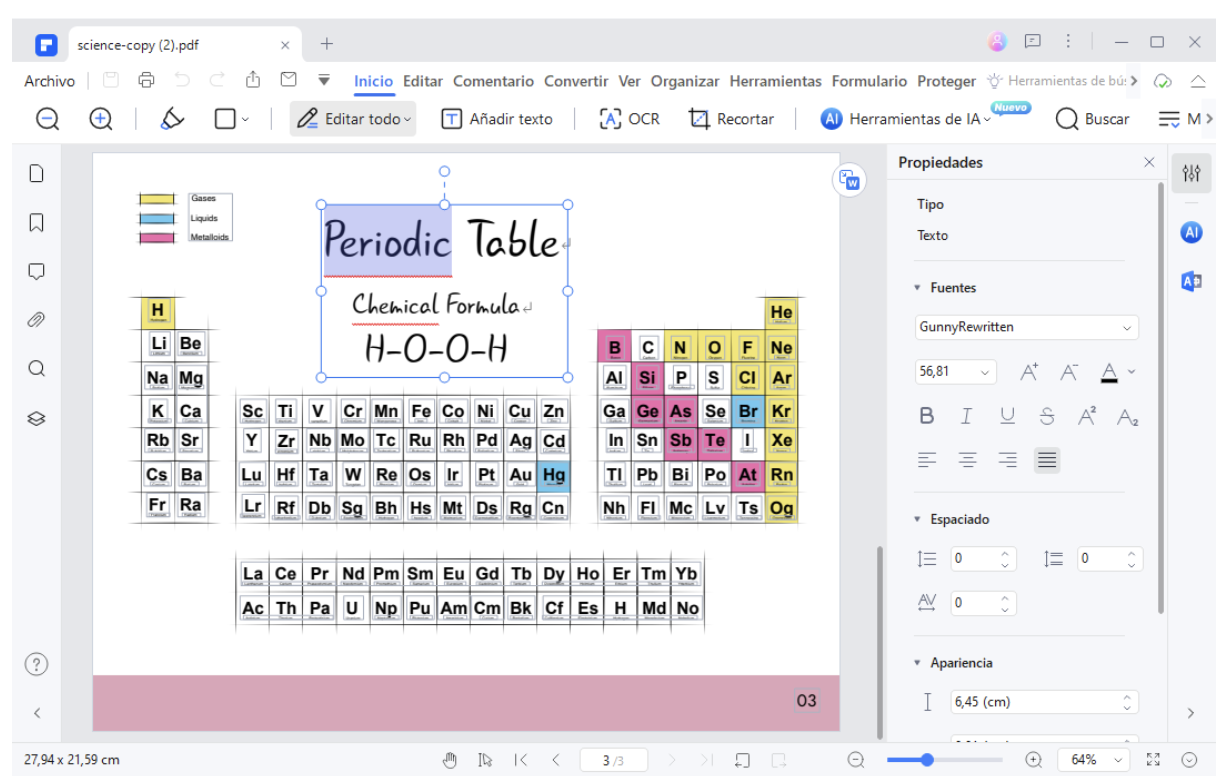Open the shape tool dropdown arrow
This screenshot has width=1230, height=776.
pyautogui.click(x=246, y=120)
